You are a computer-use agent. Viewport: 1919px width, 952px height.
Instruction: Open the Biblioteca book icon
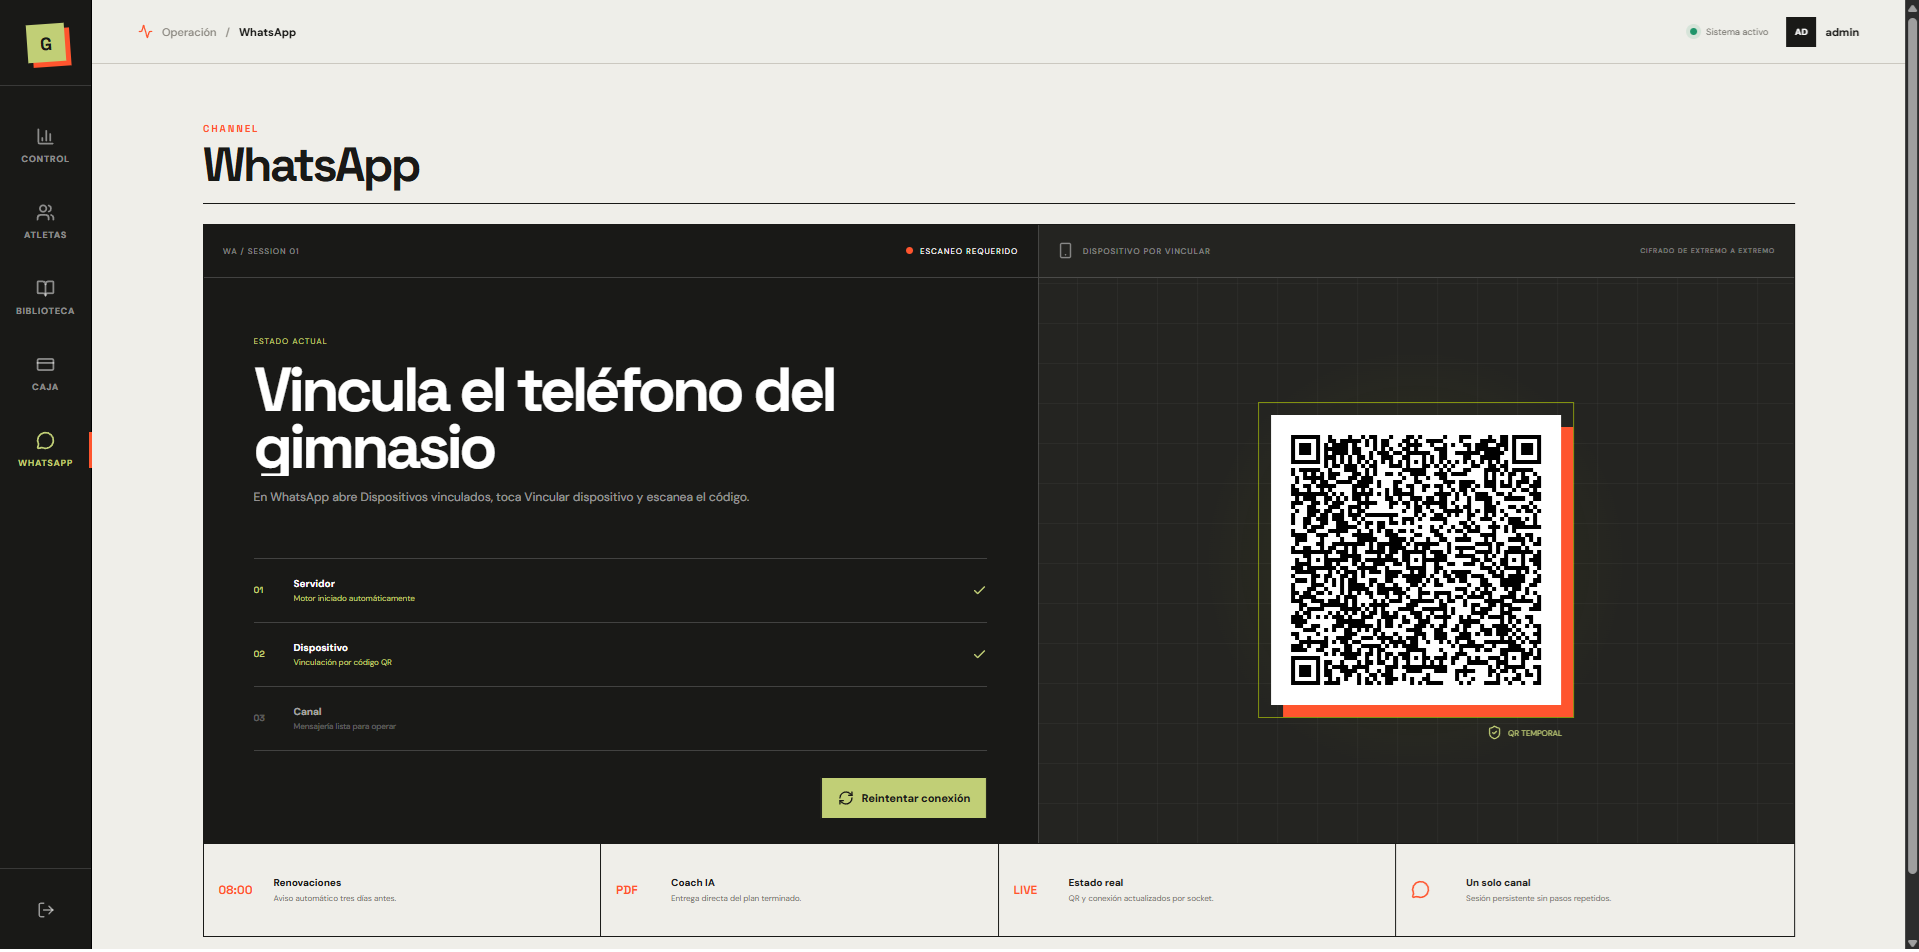[x=45, y=288]
